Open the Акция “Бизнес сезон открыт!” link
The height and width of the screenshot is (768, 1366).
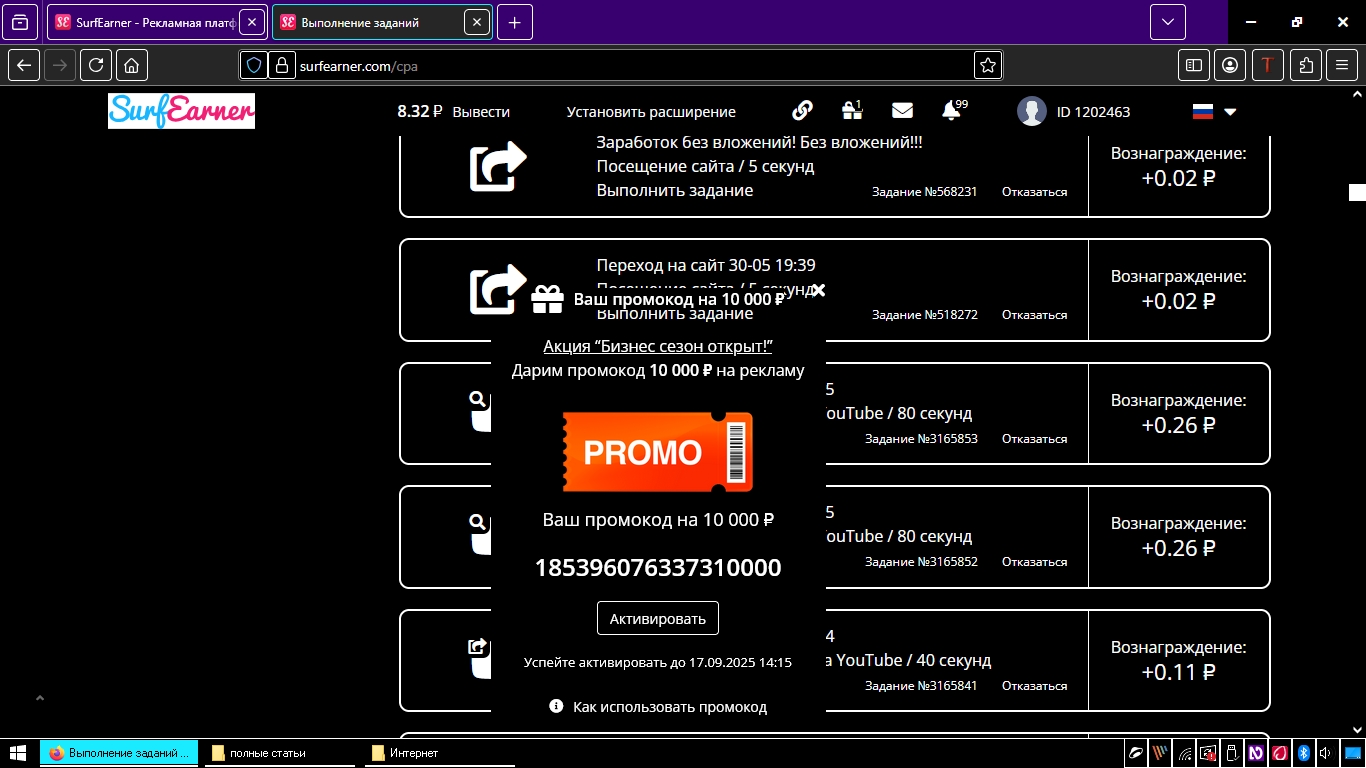(657, 346)
